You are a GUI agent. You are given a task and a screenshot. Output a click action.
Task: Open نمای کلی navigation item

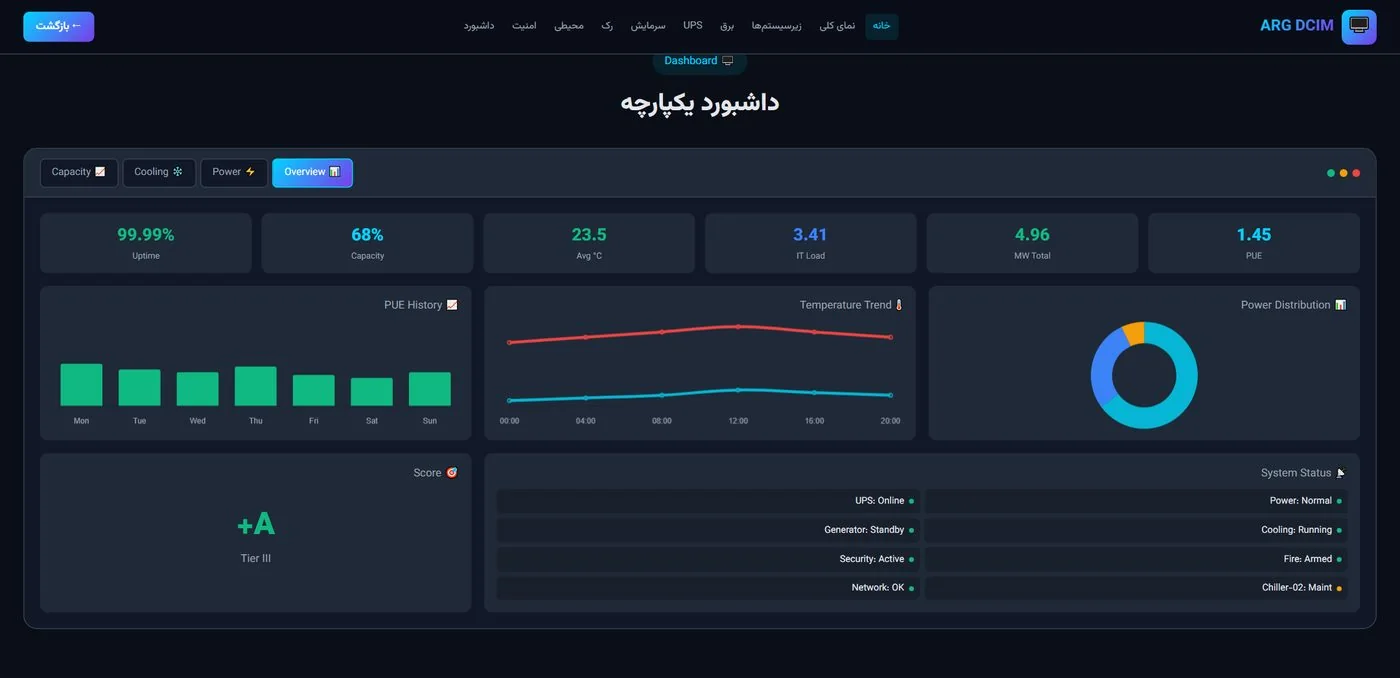point(838,26)
